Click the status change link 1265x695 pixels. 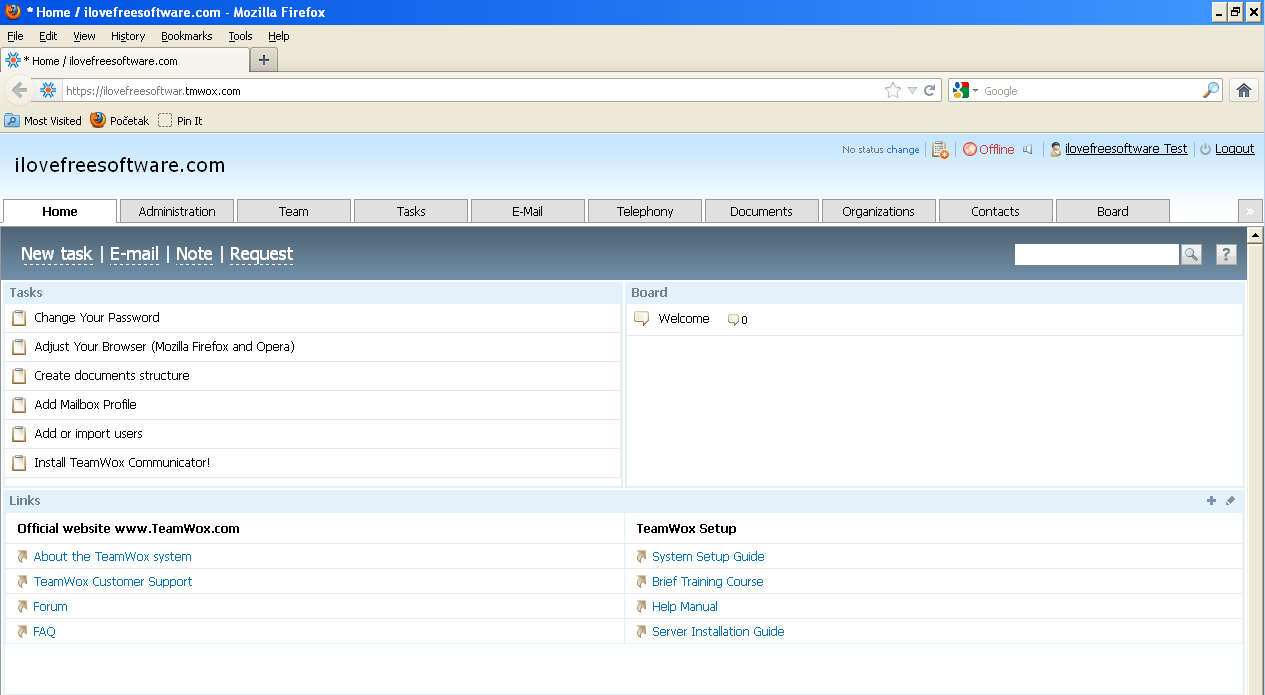click(902, 150)
